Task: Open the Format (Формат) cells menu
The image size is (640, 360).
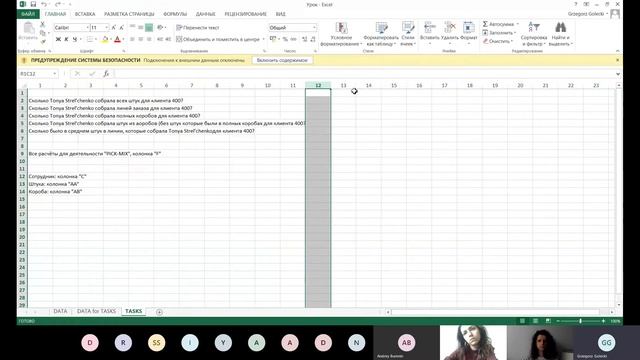Action: [x=469, y=32]
